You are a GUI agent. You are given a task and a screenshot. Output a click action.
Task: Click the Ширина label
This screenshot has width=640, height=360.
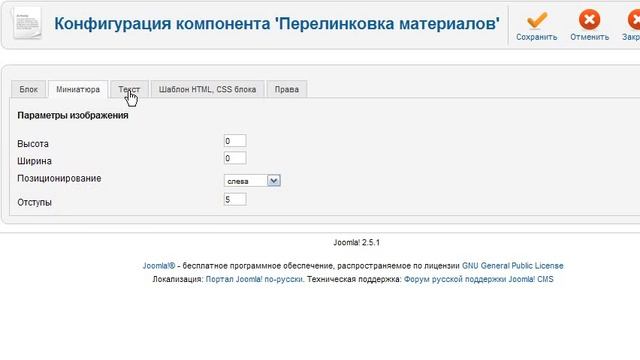(x=34, y=161)
